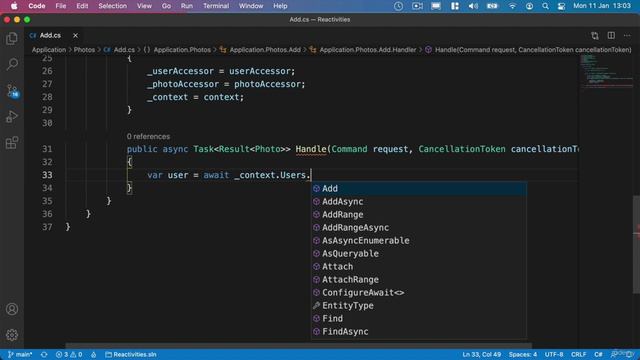Select the C# language mode indicator

(598, 354)
